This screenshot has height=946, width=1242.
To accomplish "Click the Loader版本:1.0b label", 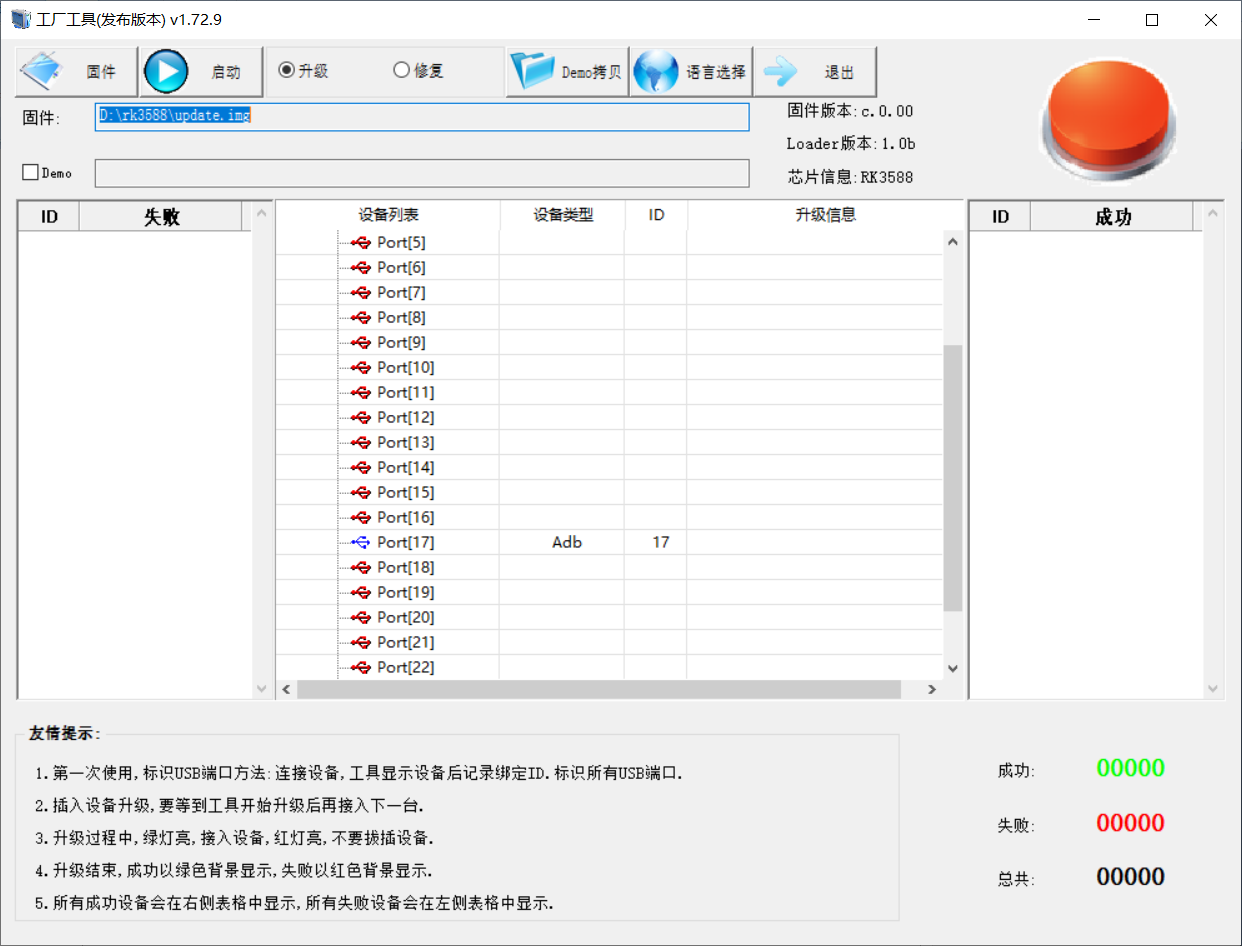I will coord(851,144).
